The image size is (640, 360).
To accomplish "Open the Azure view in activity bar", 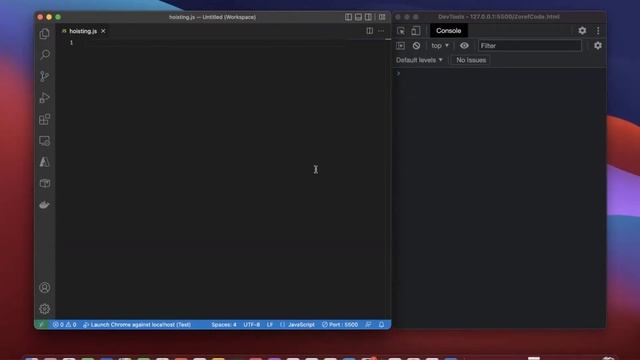I will tap(44, 162).
